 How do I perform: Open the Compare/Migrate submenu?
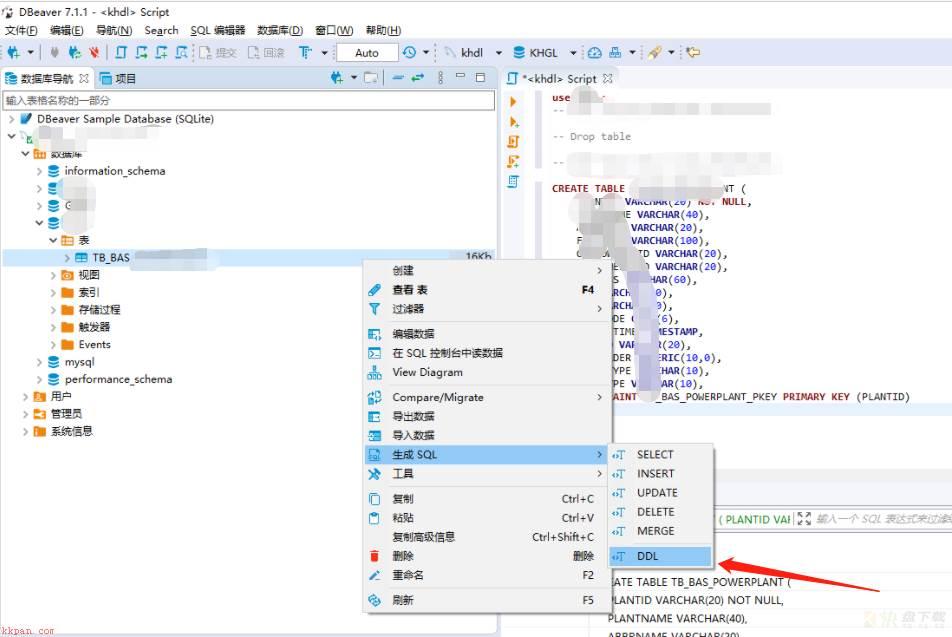point(486,397)
